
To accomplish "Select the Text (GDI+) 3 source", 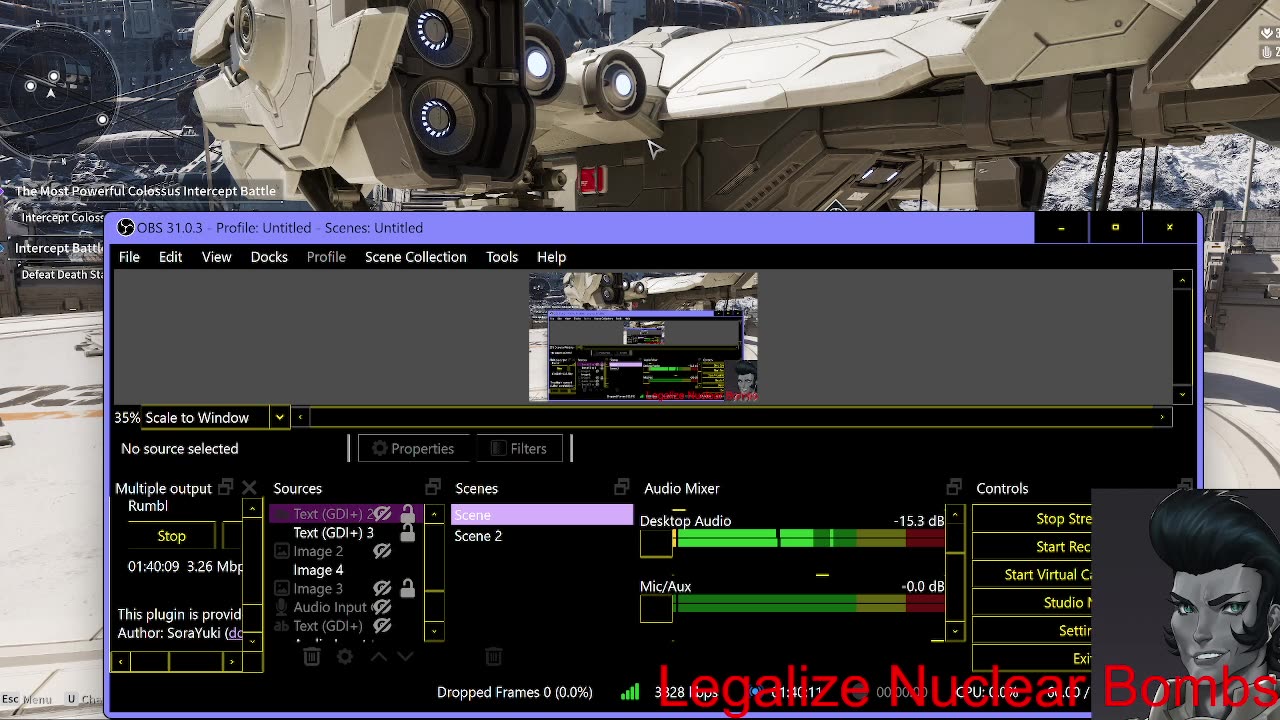I will pos(333,533).
